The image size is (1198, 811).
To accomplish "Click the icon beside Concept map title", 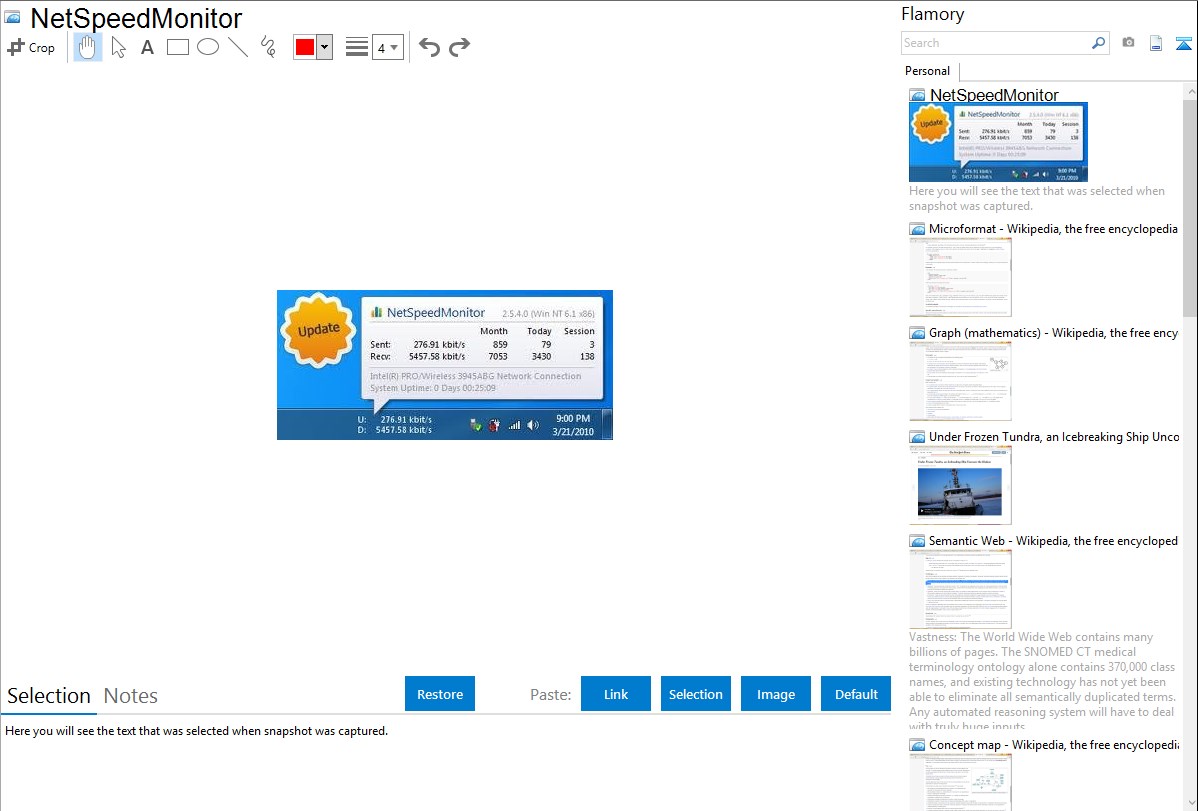I will coord(917,744).
